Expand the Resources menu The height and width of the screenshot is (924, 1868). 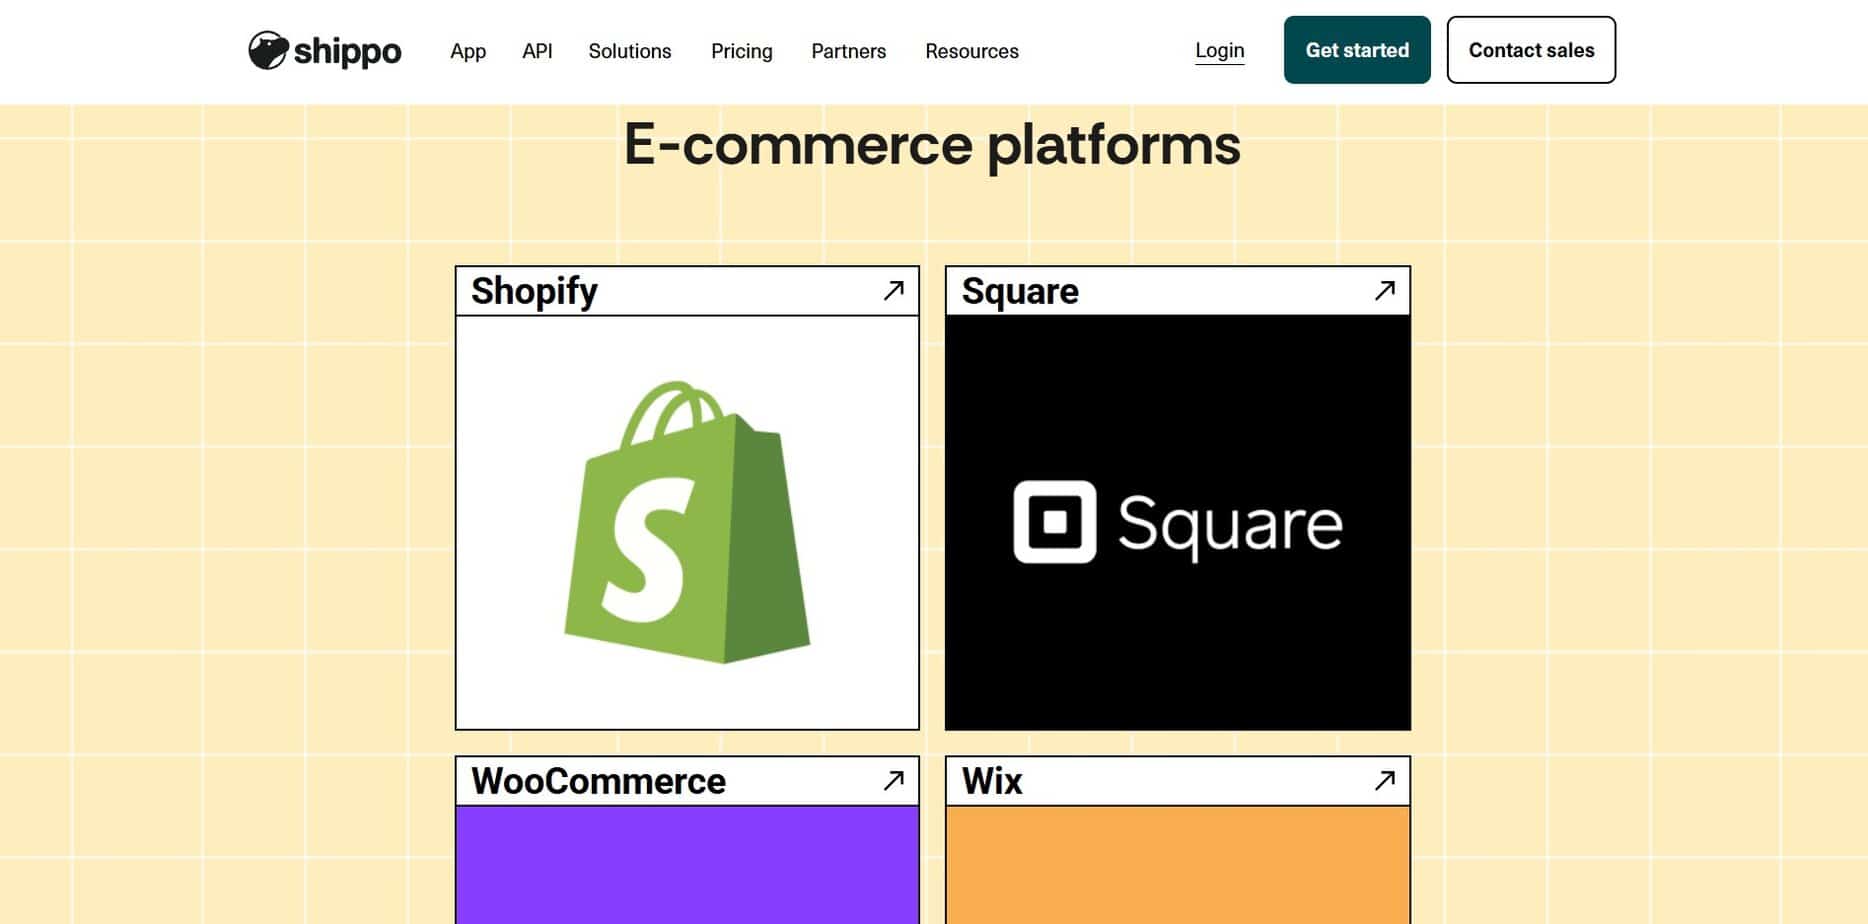pos(971,51)
